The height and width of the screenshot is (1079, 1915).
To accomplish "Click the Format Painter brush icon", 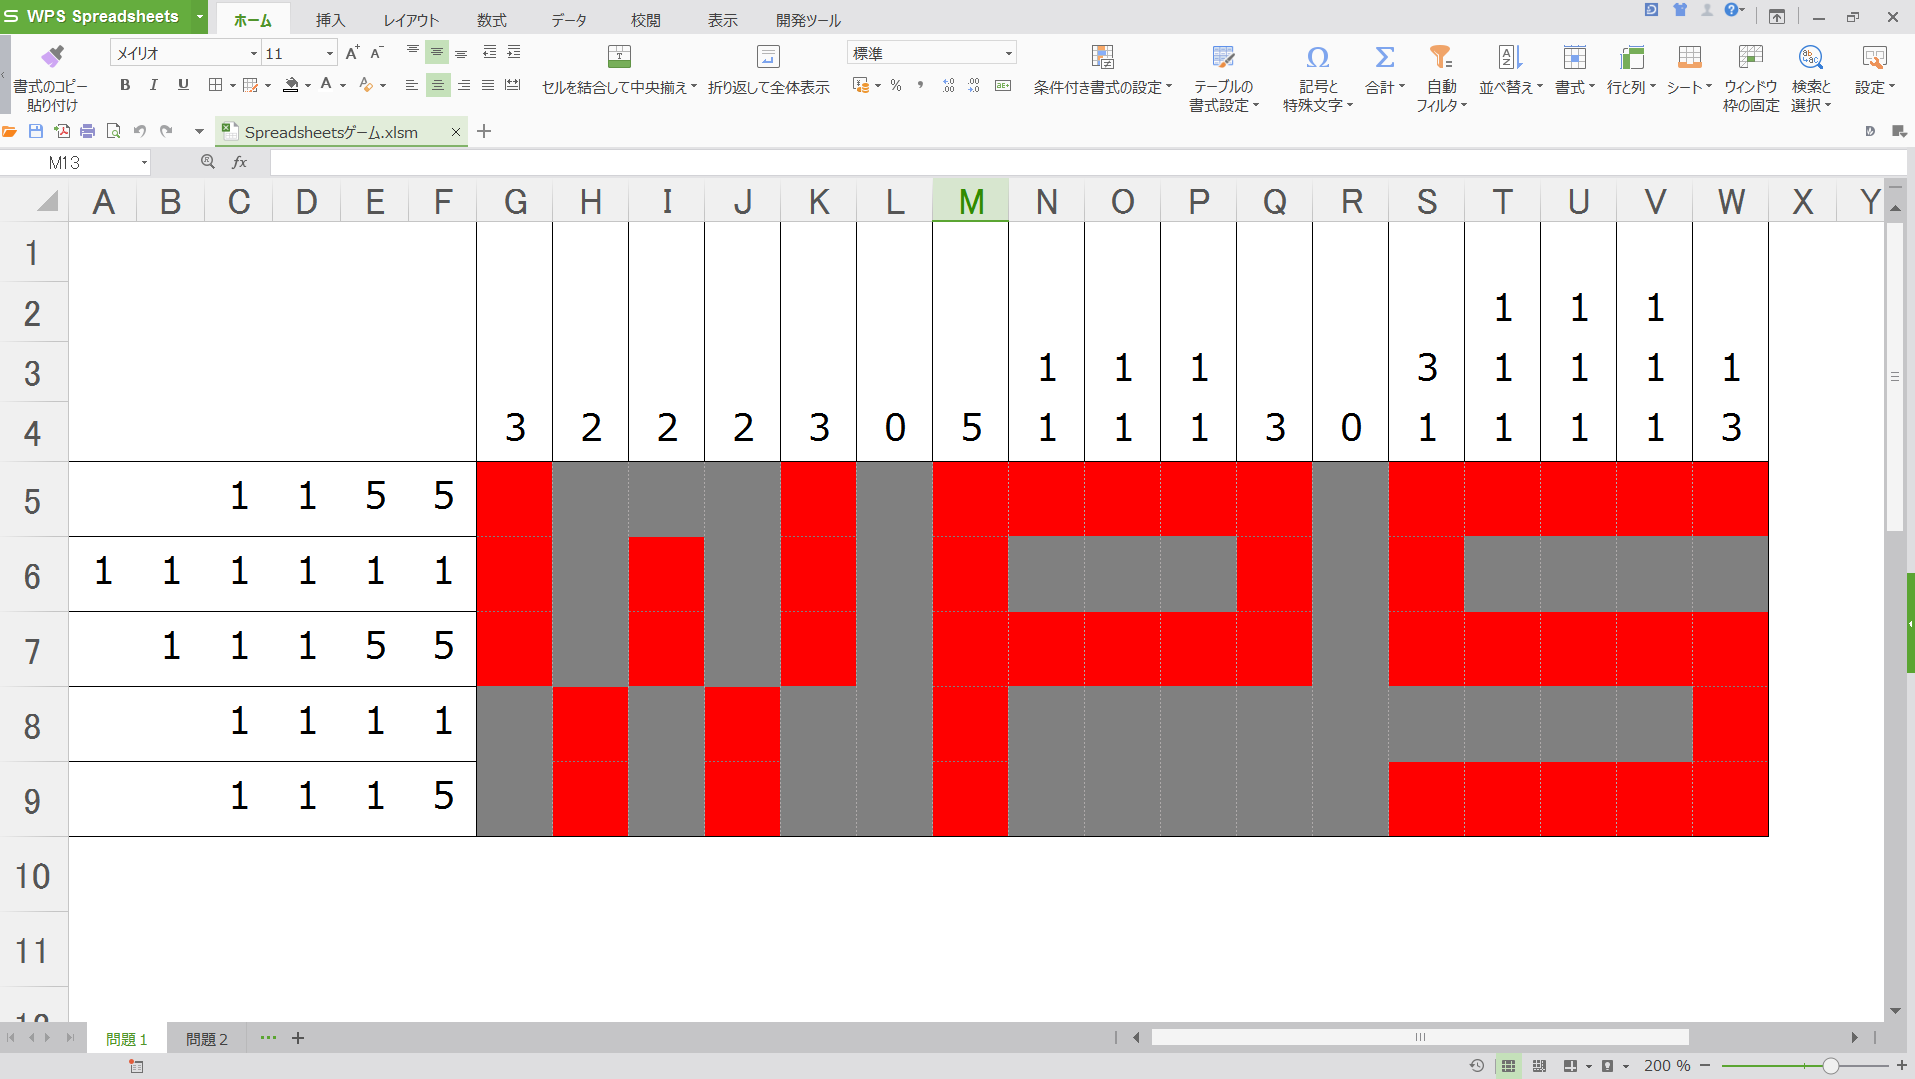I will [x=51, y=56].
